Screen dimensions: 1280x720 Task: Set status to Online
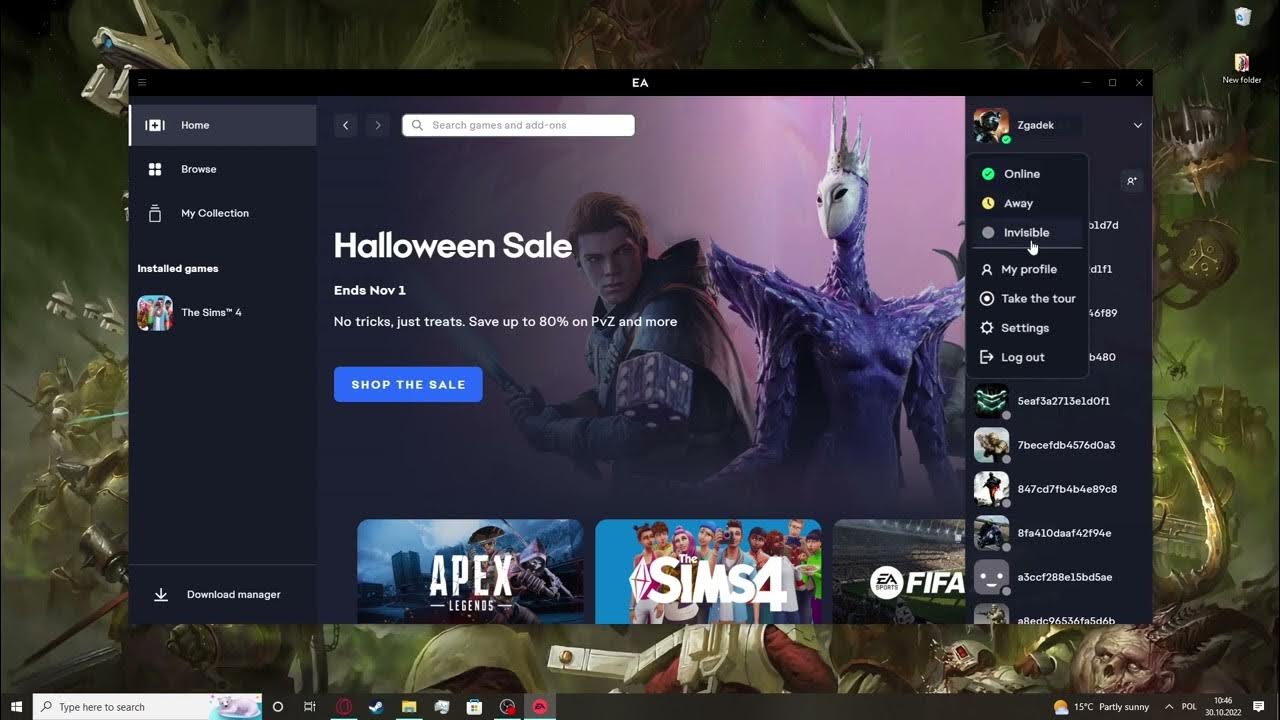pyautogui.click(x=1027, y=174)
